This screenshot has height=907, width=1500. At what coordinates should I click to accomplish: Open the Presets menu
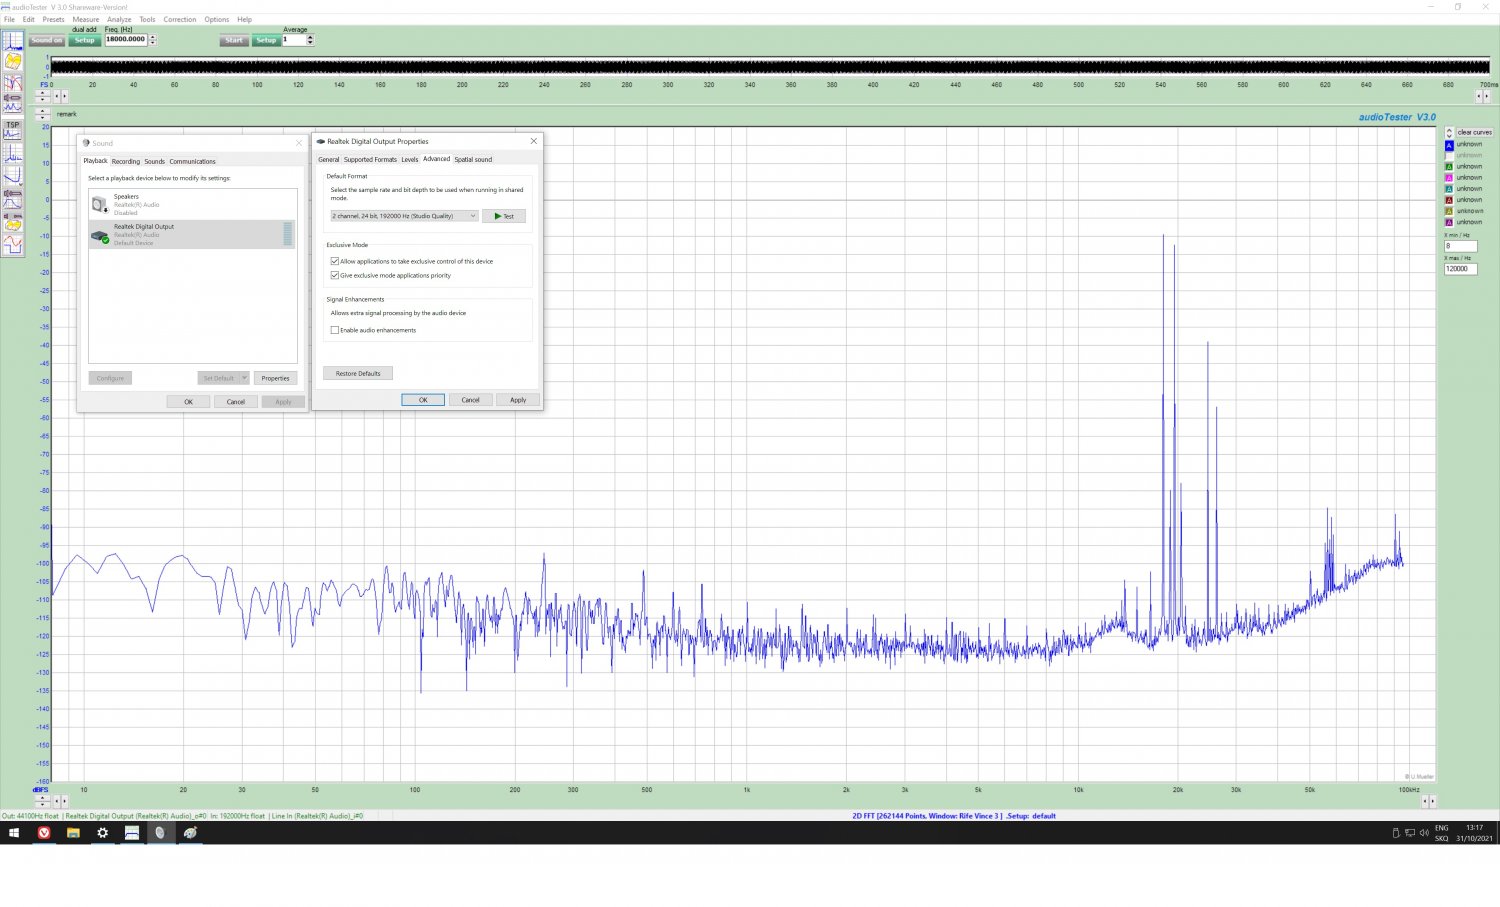pos(53,19)
